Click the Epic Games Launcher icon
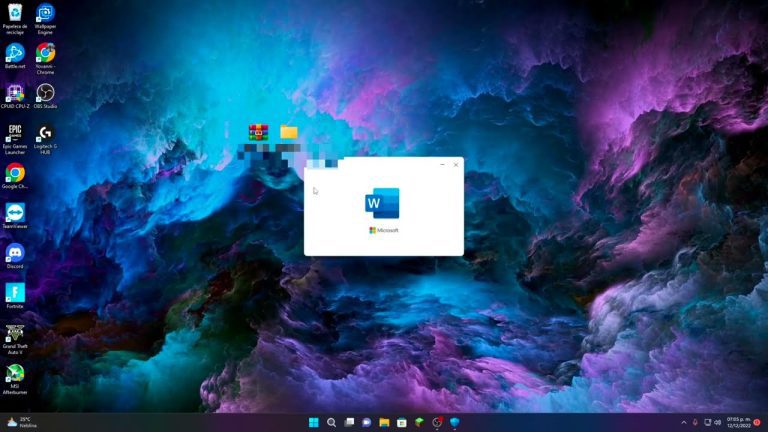 point(15,132)
